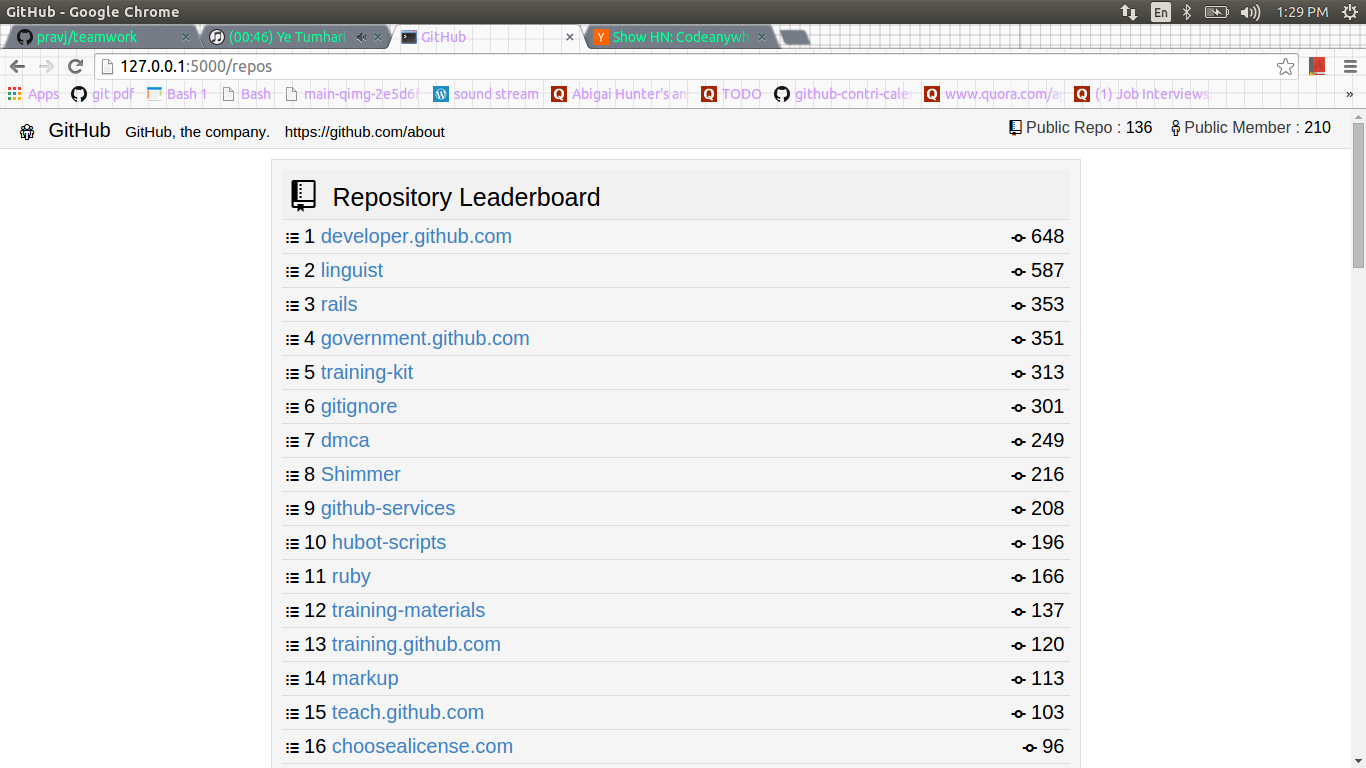Open the ruby repository link
The width and height of the screenshot is (1366, 768).
tap(351, 577)
